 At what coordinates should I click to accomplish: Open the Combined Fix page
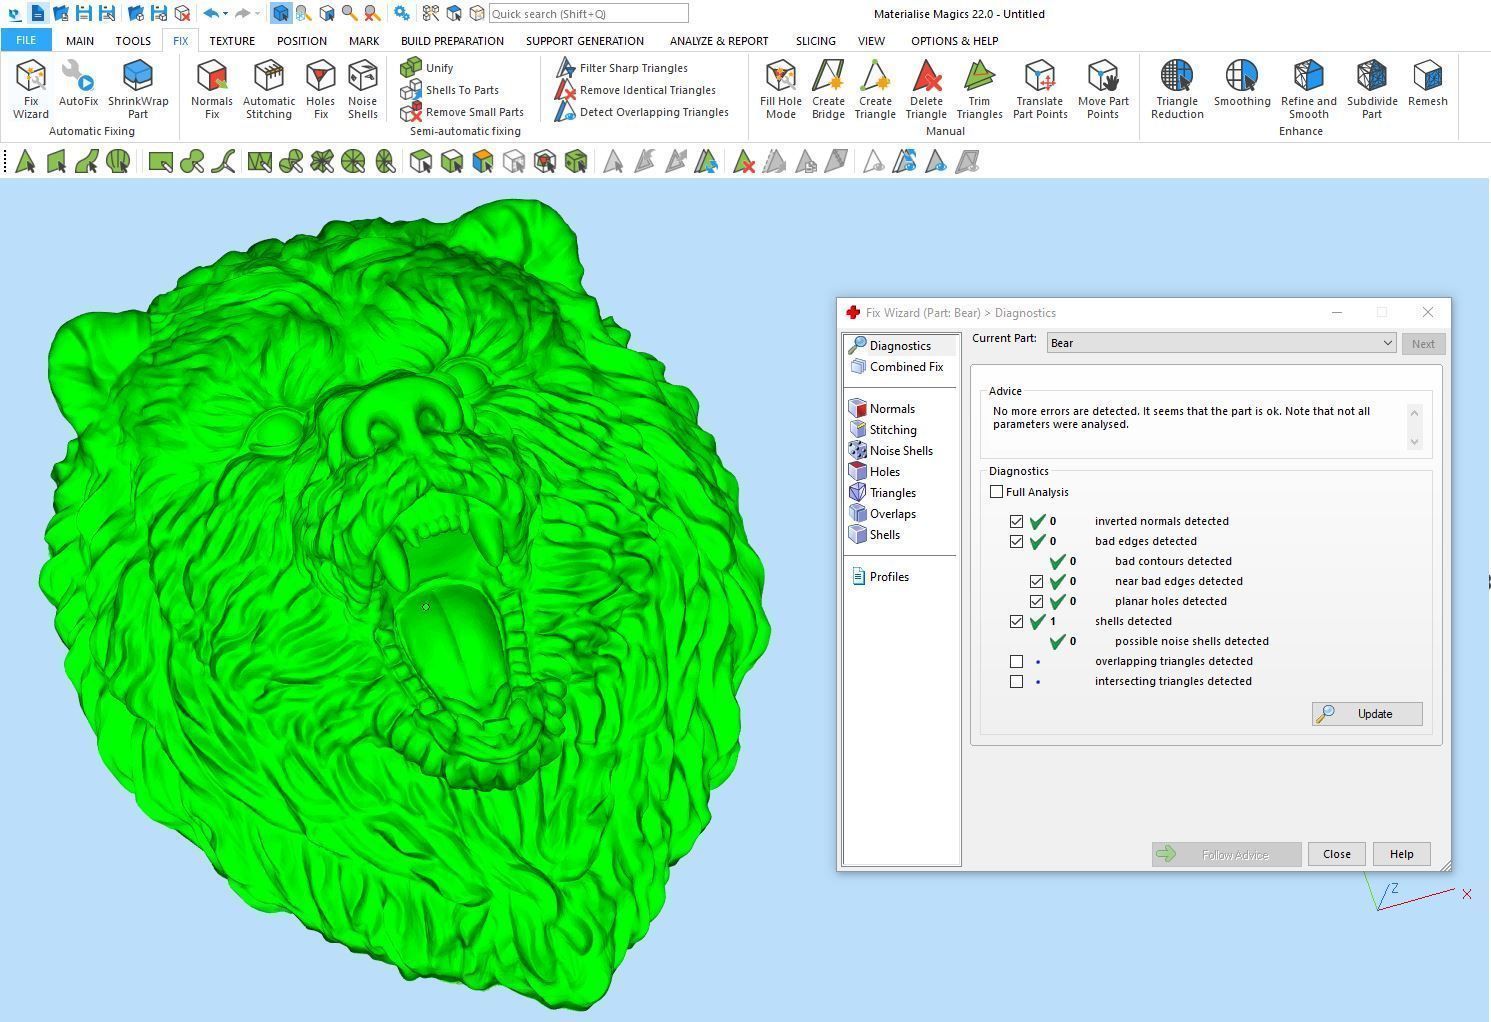coord(897,367)
